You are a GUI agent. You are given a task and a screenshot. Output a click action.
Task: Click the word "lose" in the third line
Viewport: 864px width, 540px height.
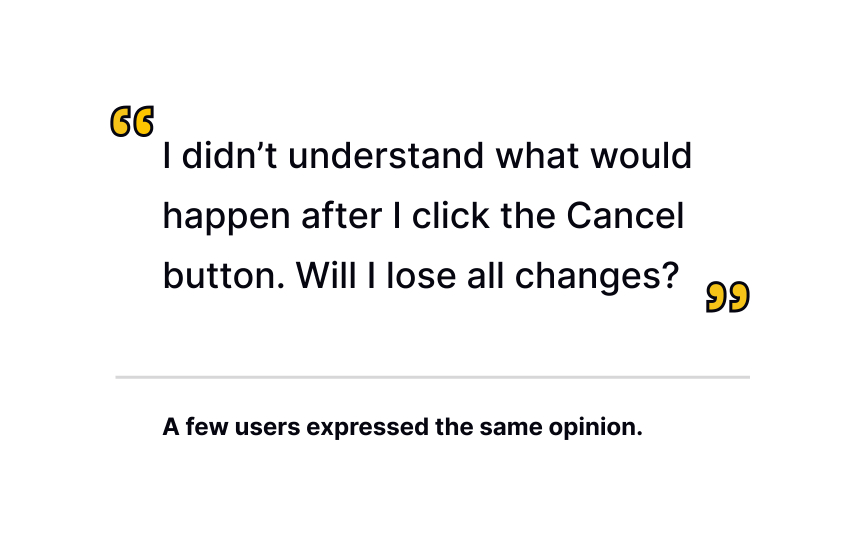(421, 276)
